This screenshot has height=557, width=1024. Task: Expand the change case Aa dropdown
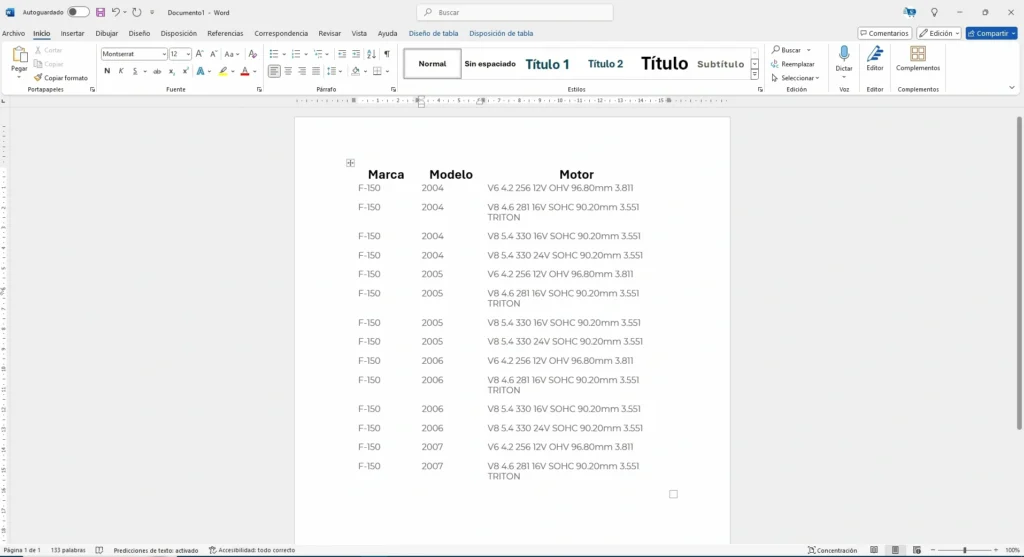[238, 54]
